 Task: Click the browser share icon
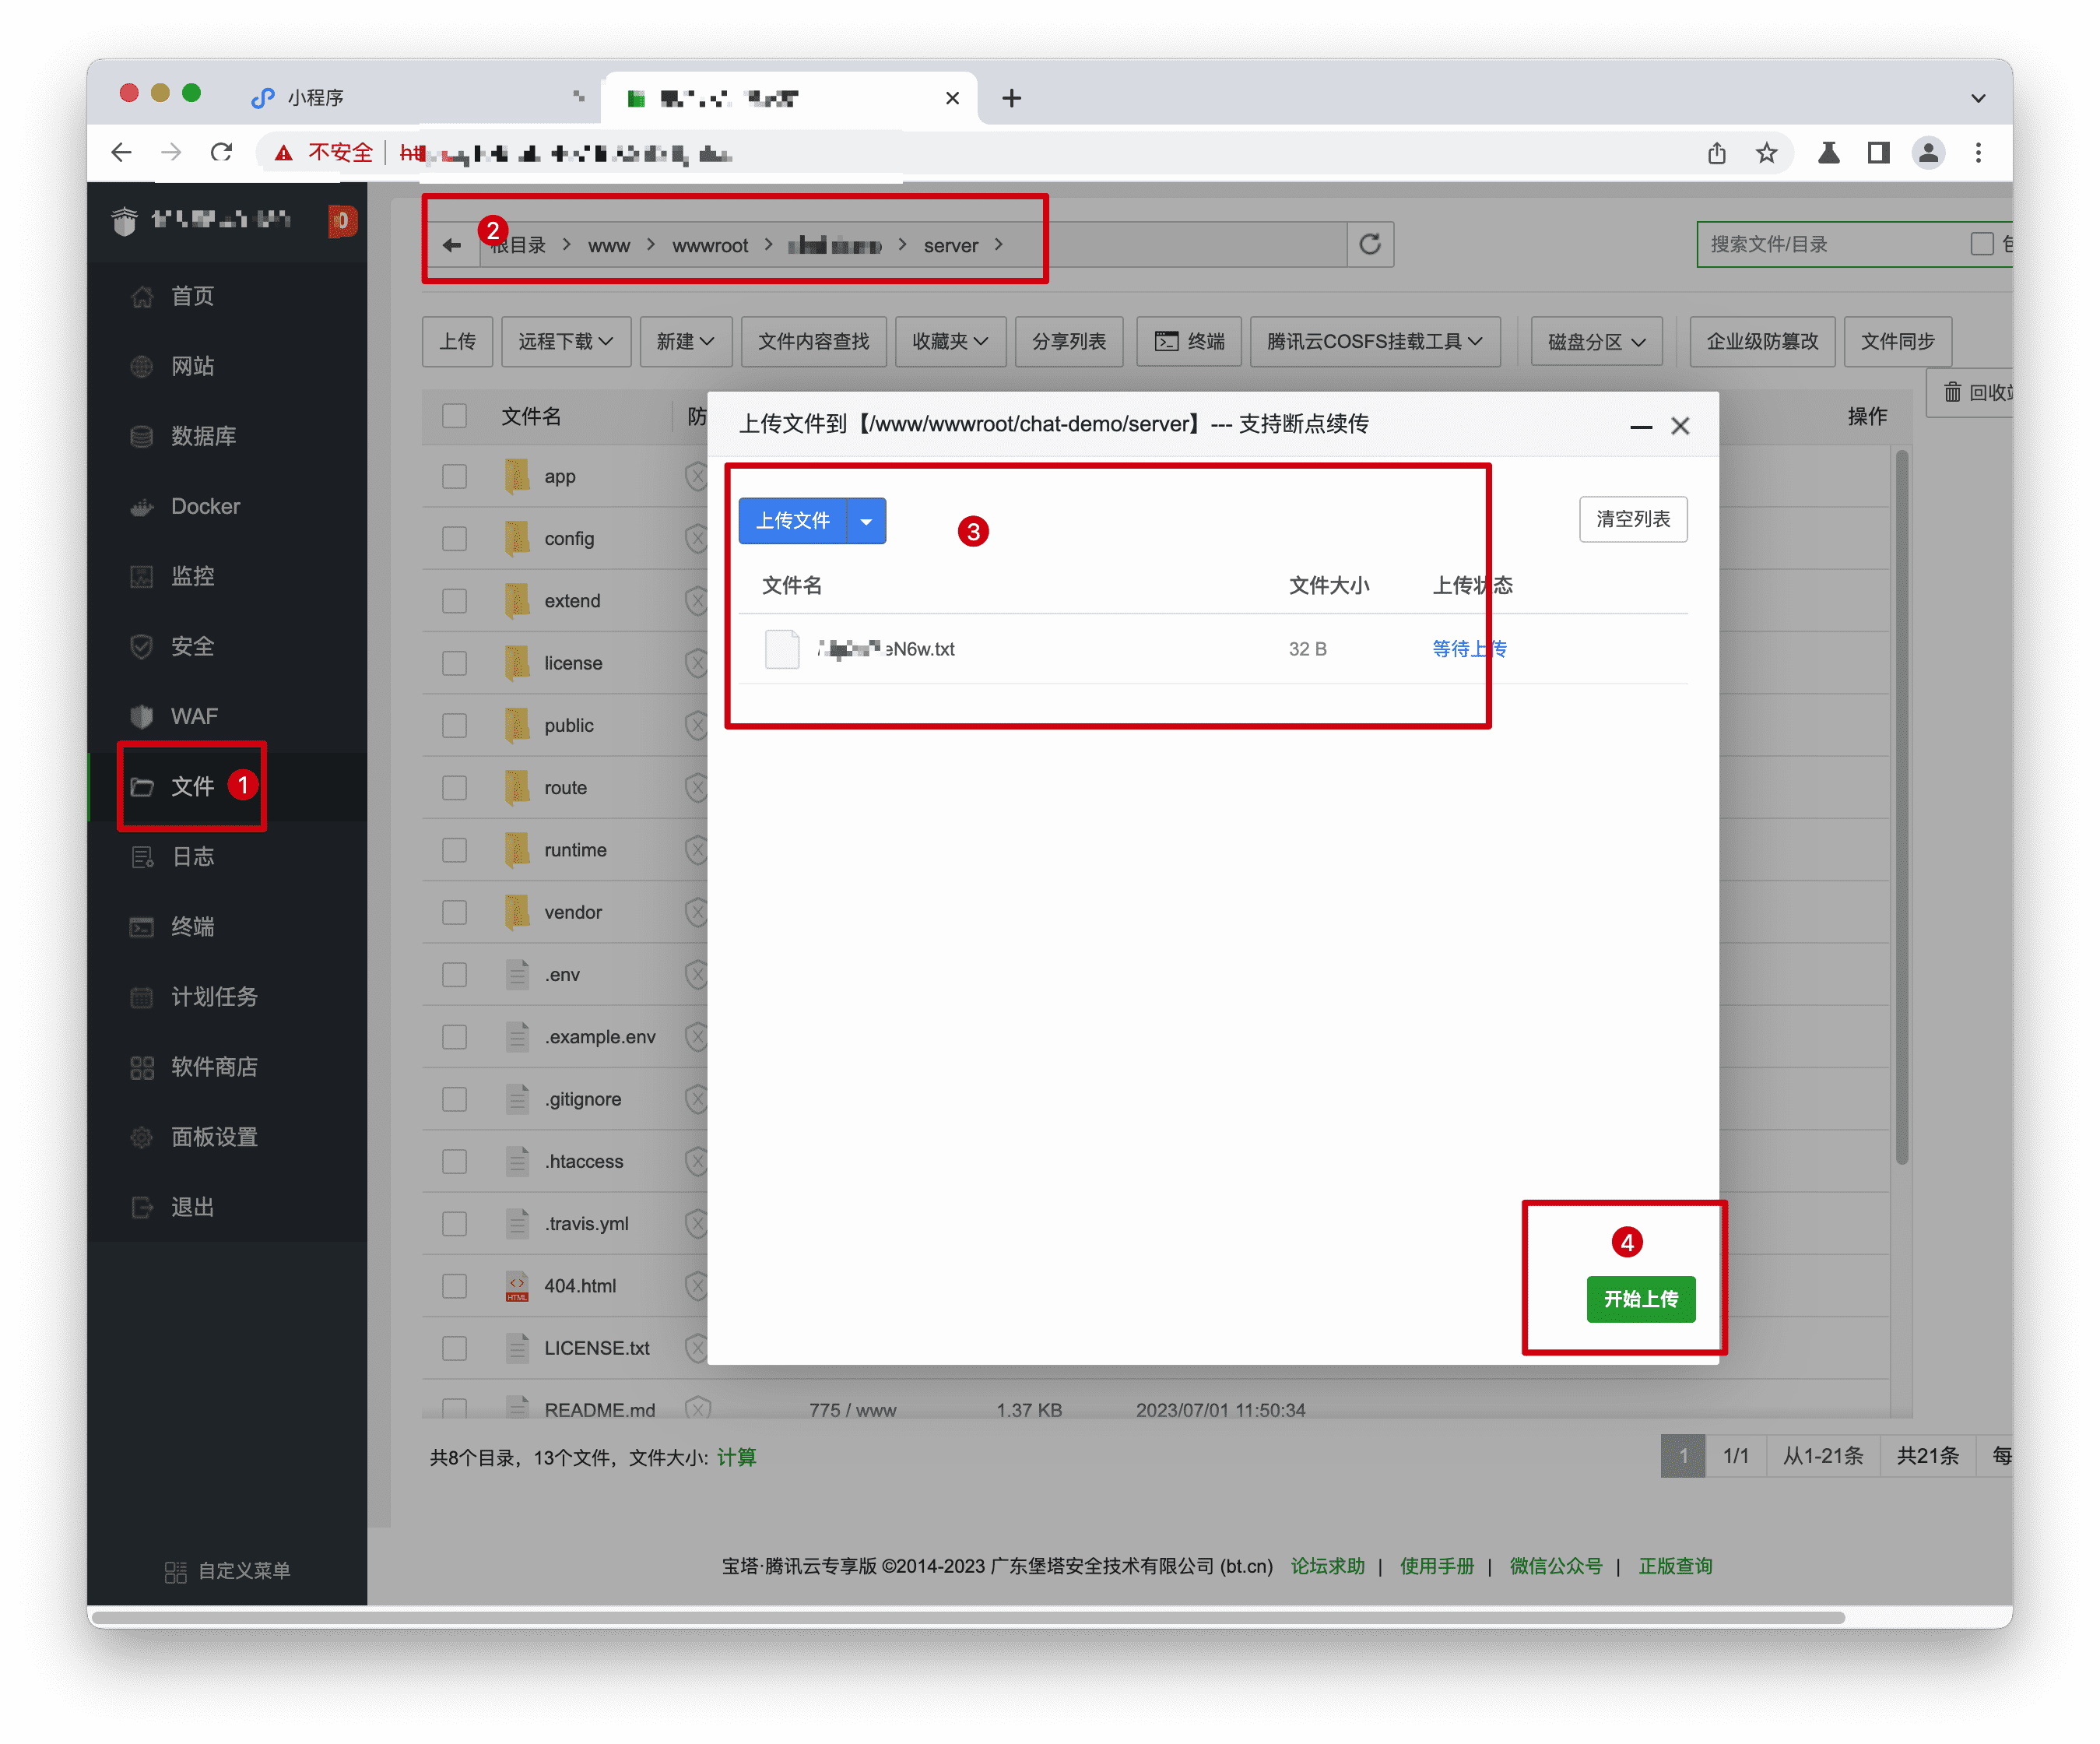click(1716, 152)
